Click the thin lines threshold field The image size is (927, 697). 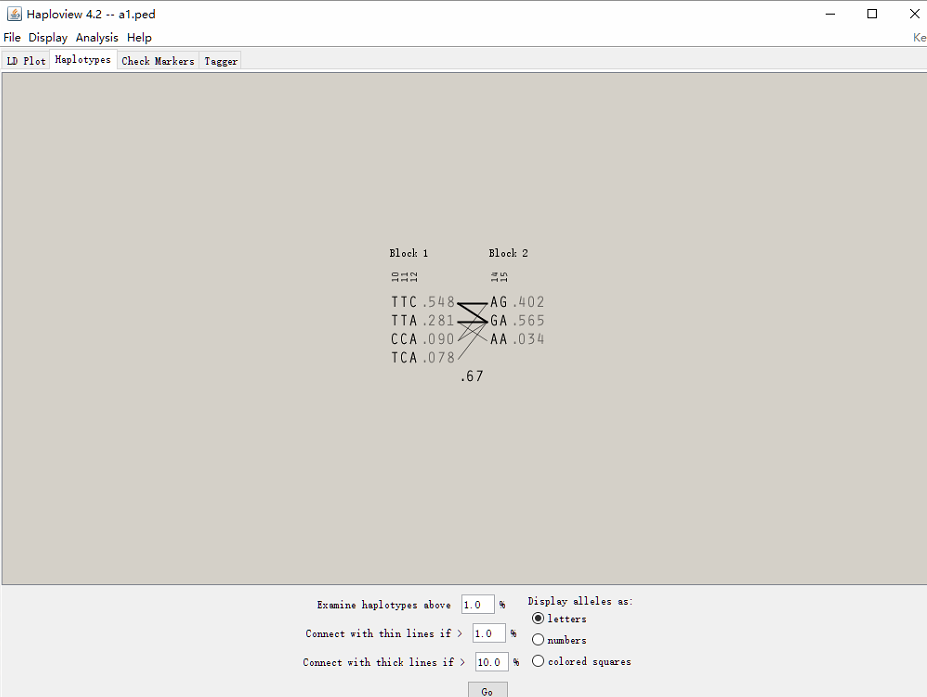tap(489, 633)
